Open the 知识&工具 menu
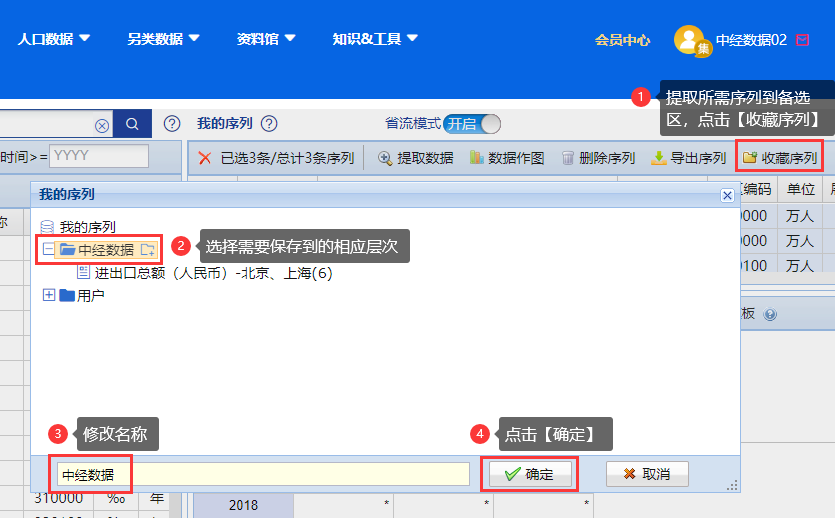 coord(375,39)
